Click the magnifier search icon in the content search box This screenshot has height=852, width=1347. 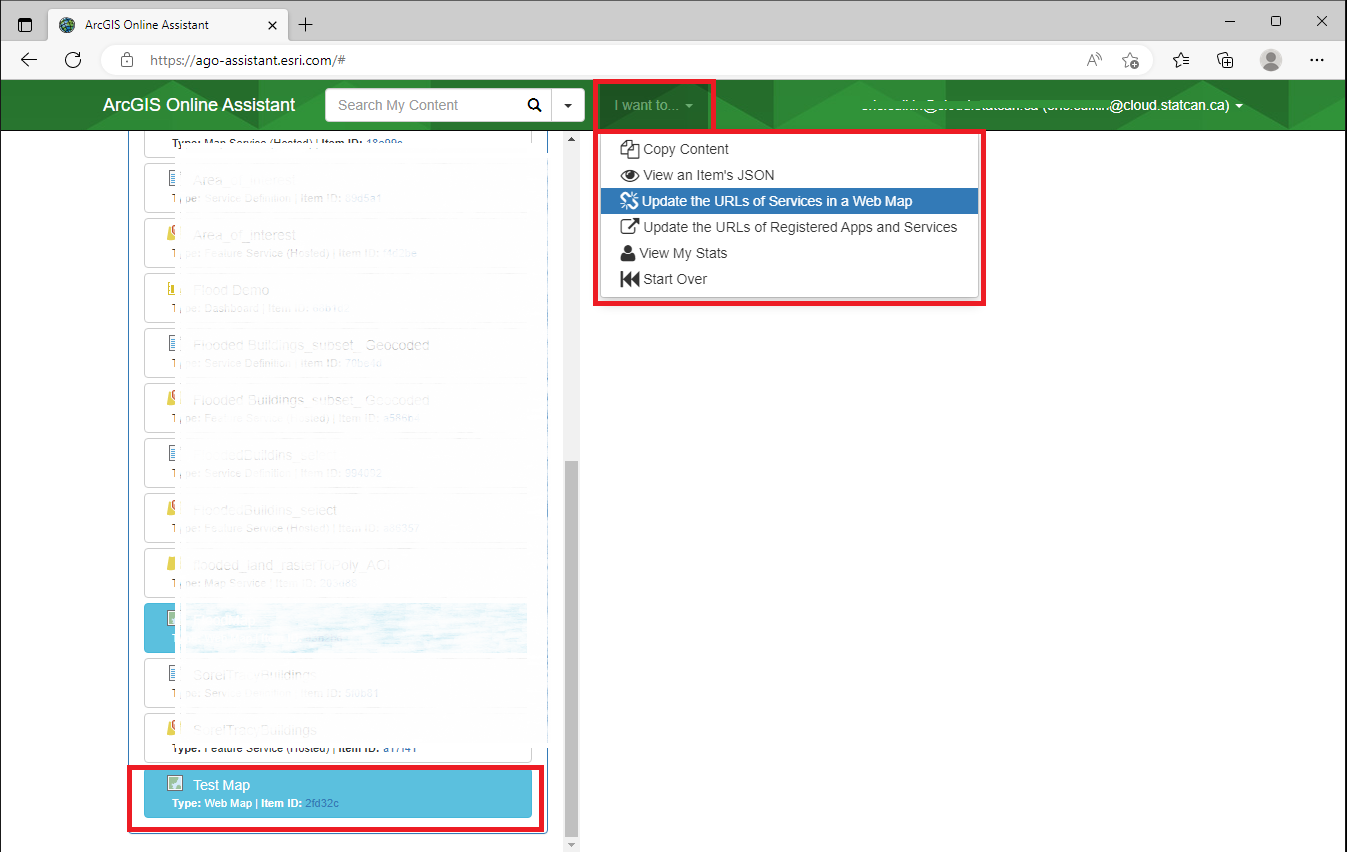(535, 105)
